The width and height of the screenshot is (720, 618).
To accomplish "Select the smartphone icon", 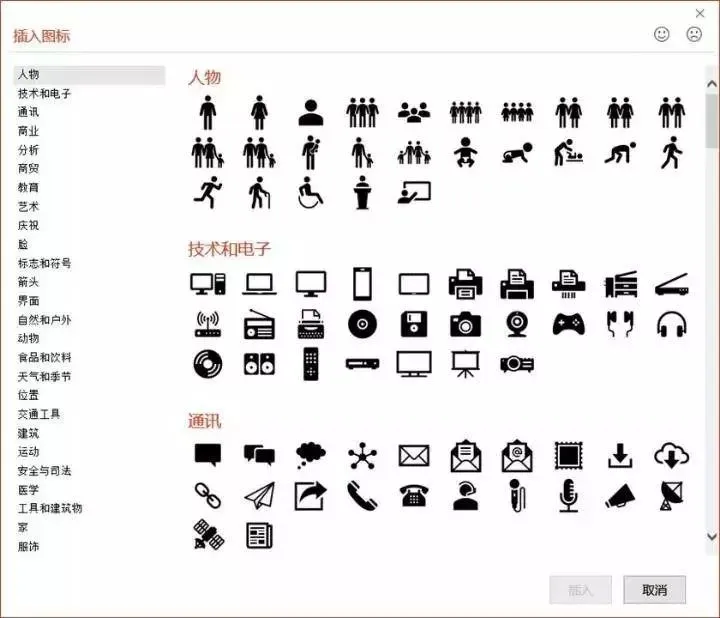I will click(362, 284).
